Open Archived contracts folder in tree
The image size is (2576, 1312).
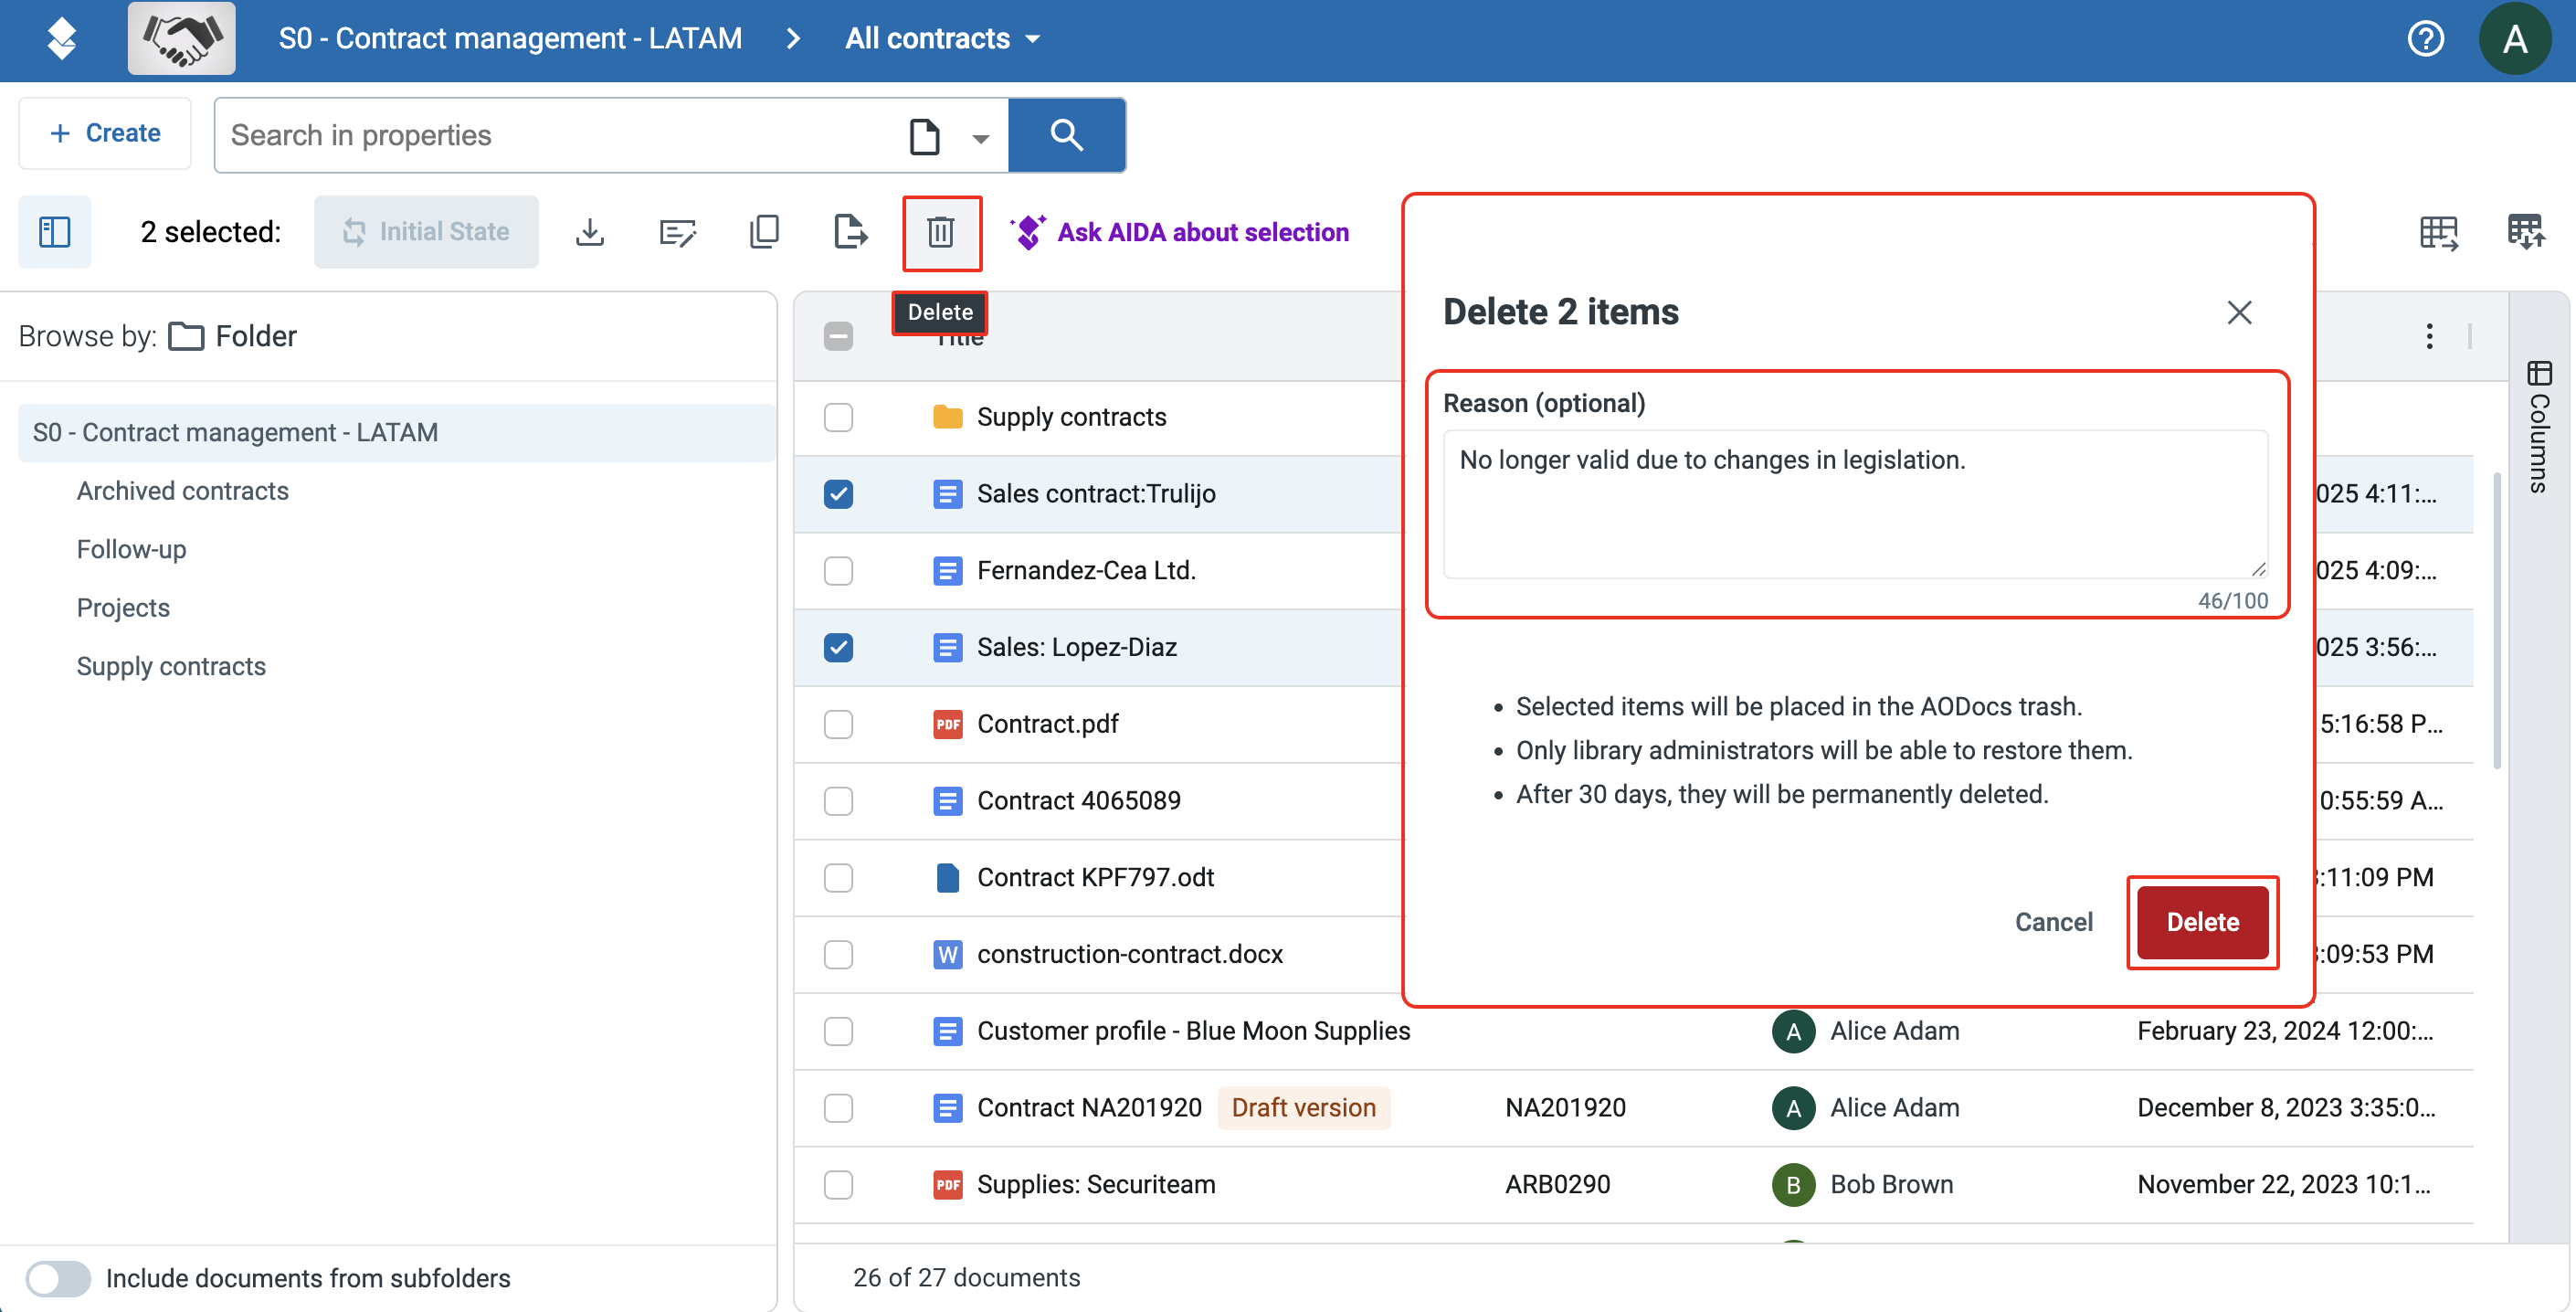click(183, 491)
